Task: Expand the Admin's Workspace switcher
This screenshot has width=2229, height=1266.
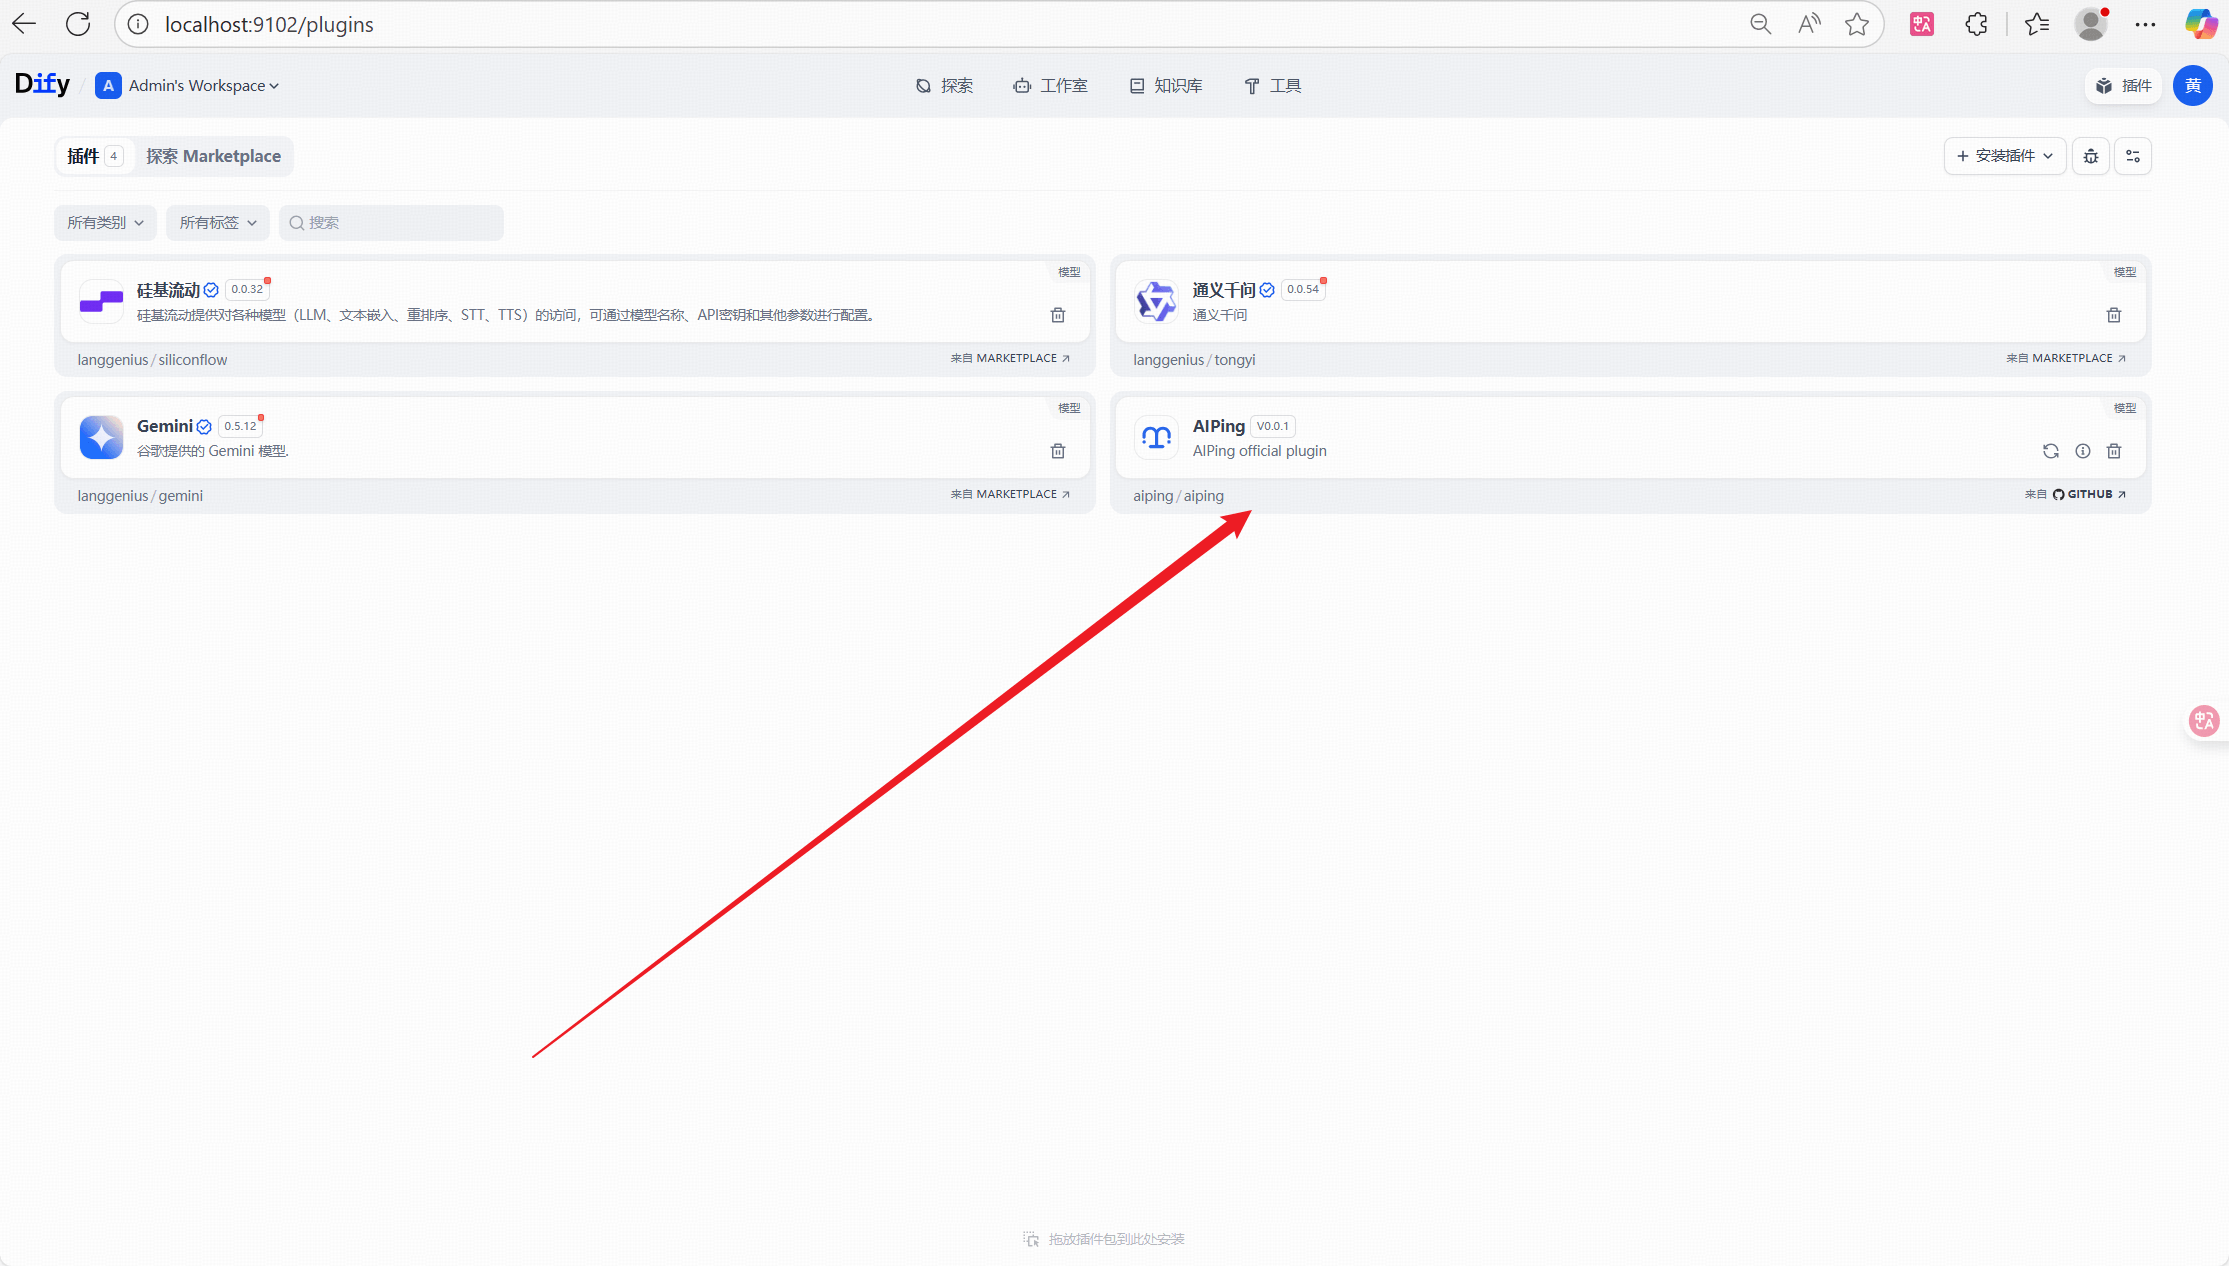Action: pyautogui.click(x=188, y=86)
